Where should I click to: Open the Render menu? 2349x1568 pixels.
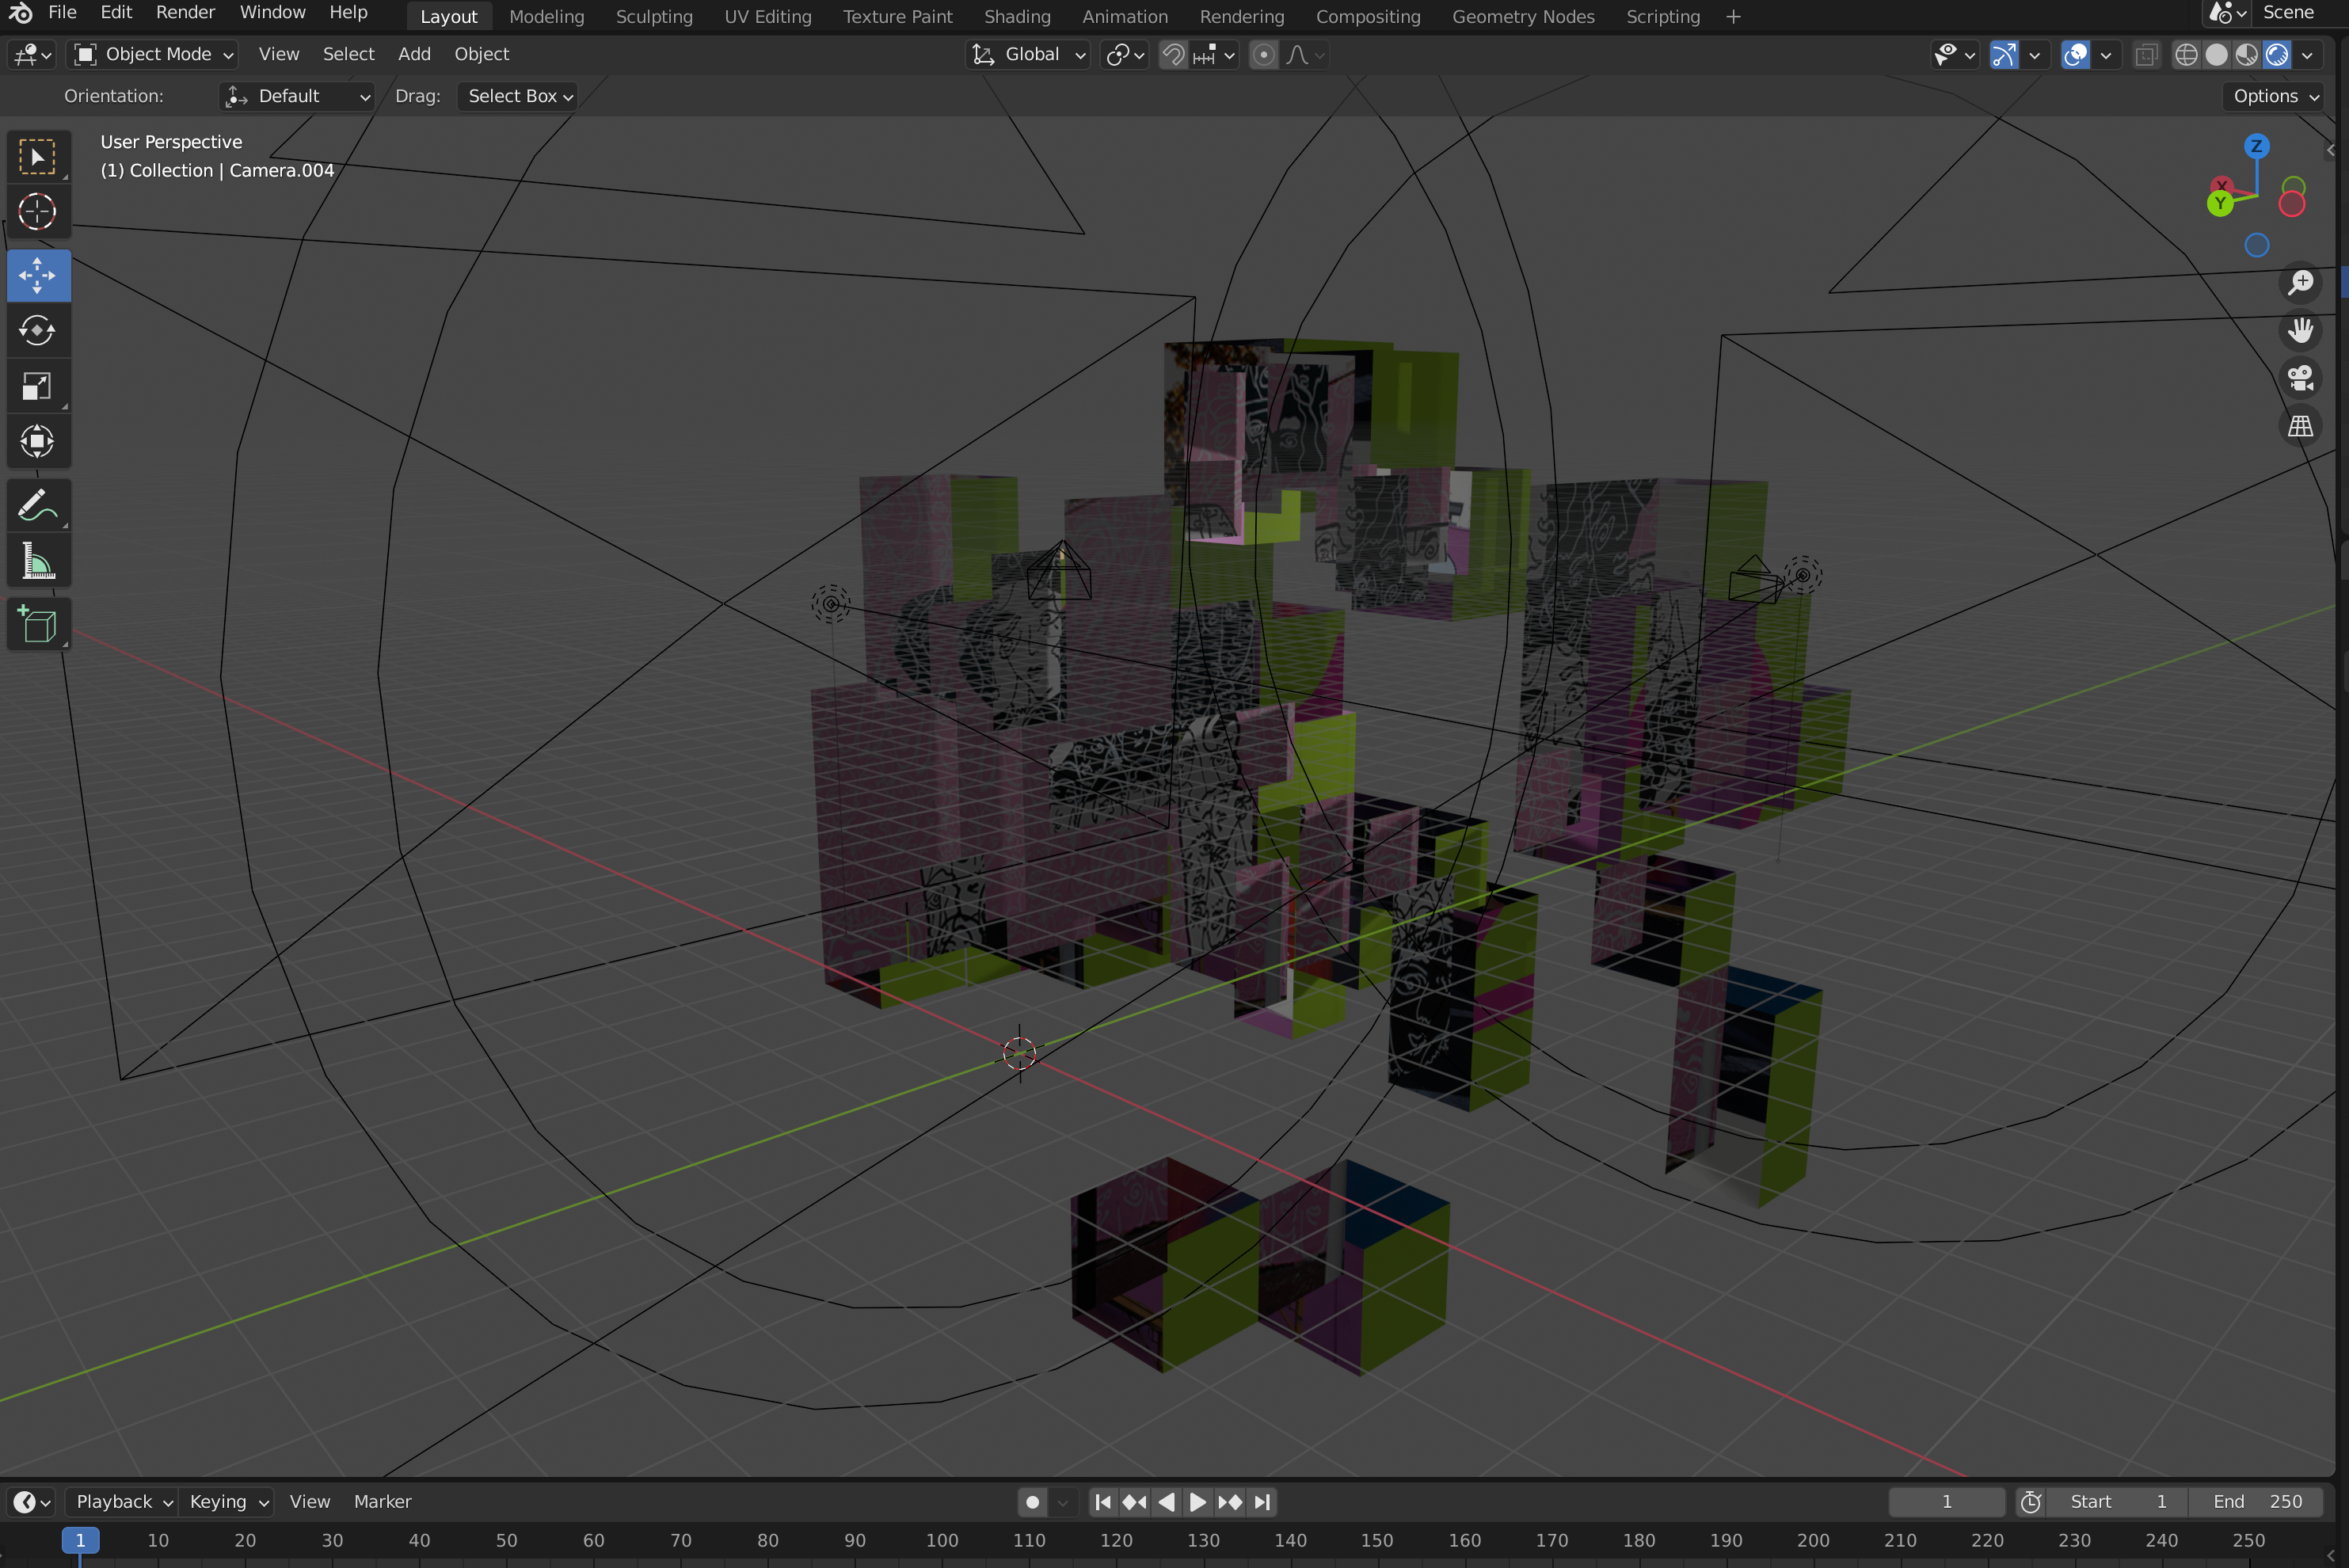[185, 13]
